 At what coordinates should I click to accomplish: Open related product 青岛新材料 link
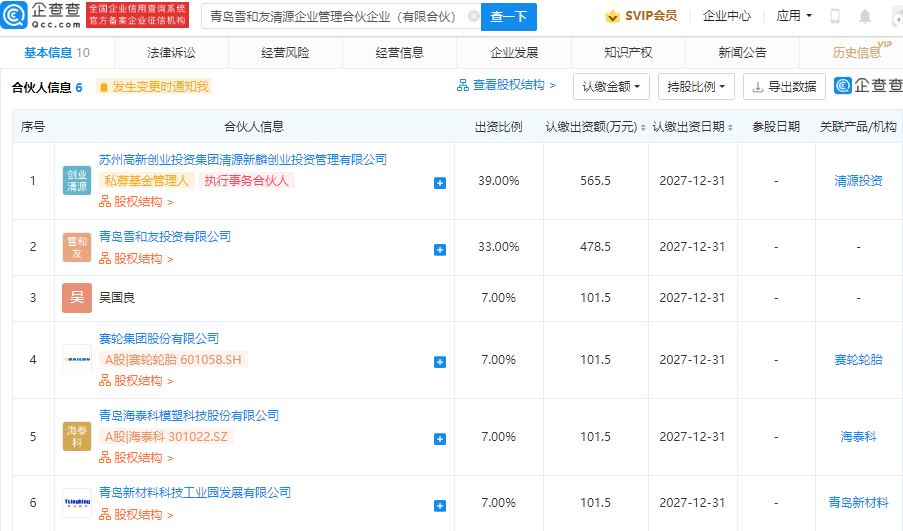(858, 503)
